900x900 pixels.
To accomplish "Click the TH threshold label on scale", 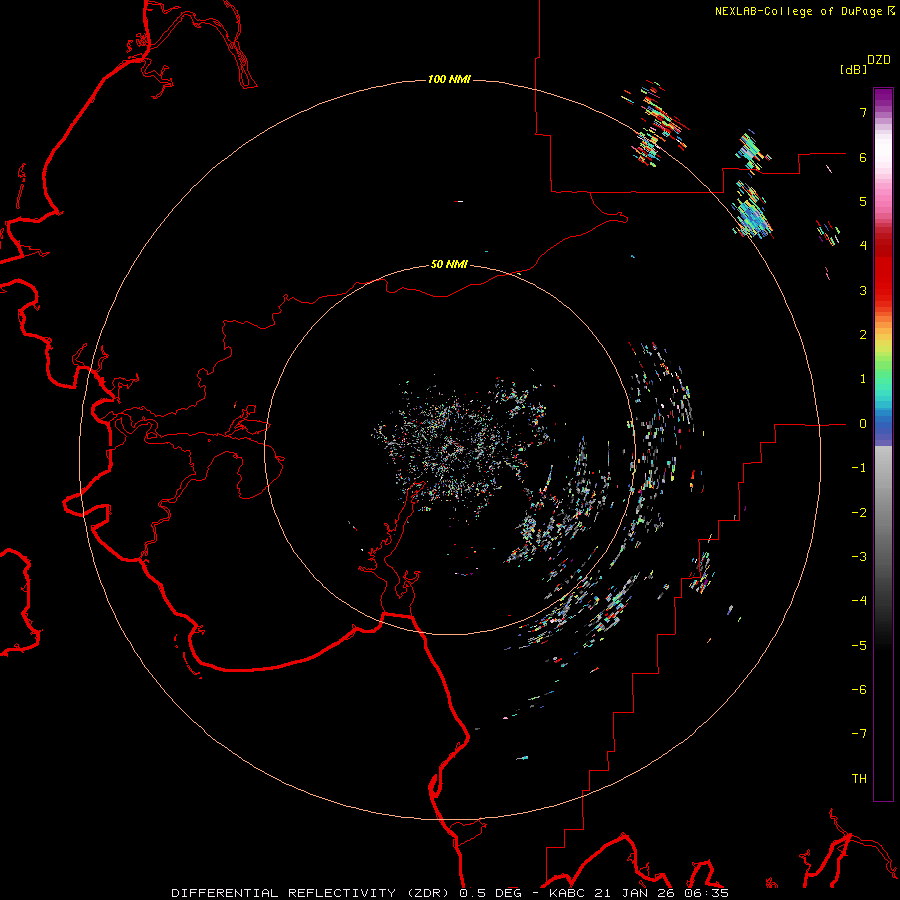I will click(x=859, y=779).
